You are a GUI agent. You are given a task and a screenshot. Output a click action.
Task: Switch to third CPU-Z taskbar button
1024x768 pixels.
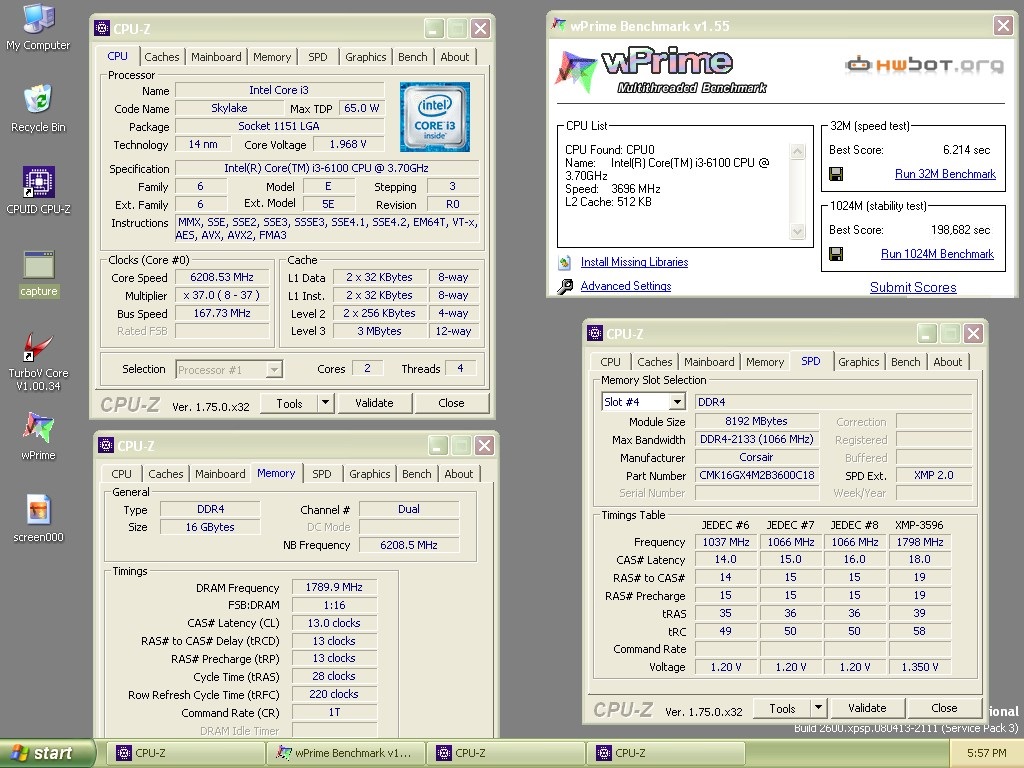tap(665, 753)
